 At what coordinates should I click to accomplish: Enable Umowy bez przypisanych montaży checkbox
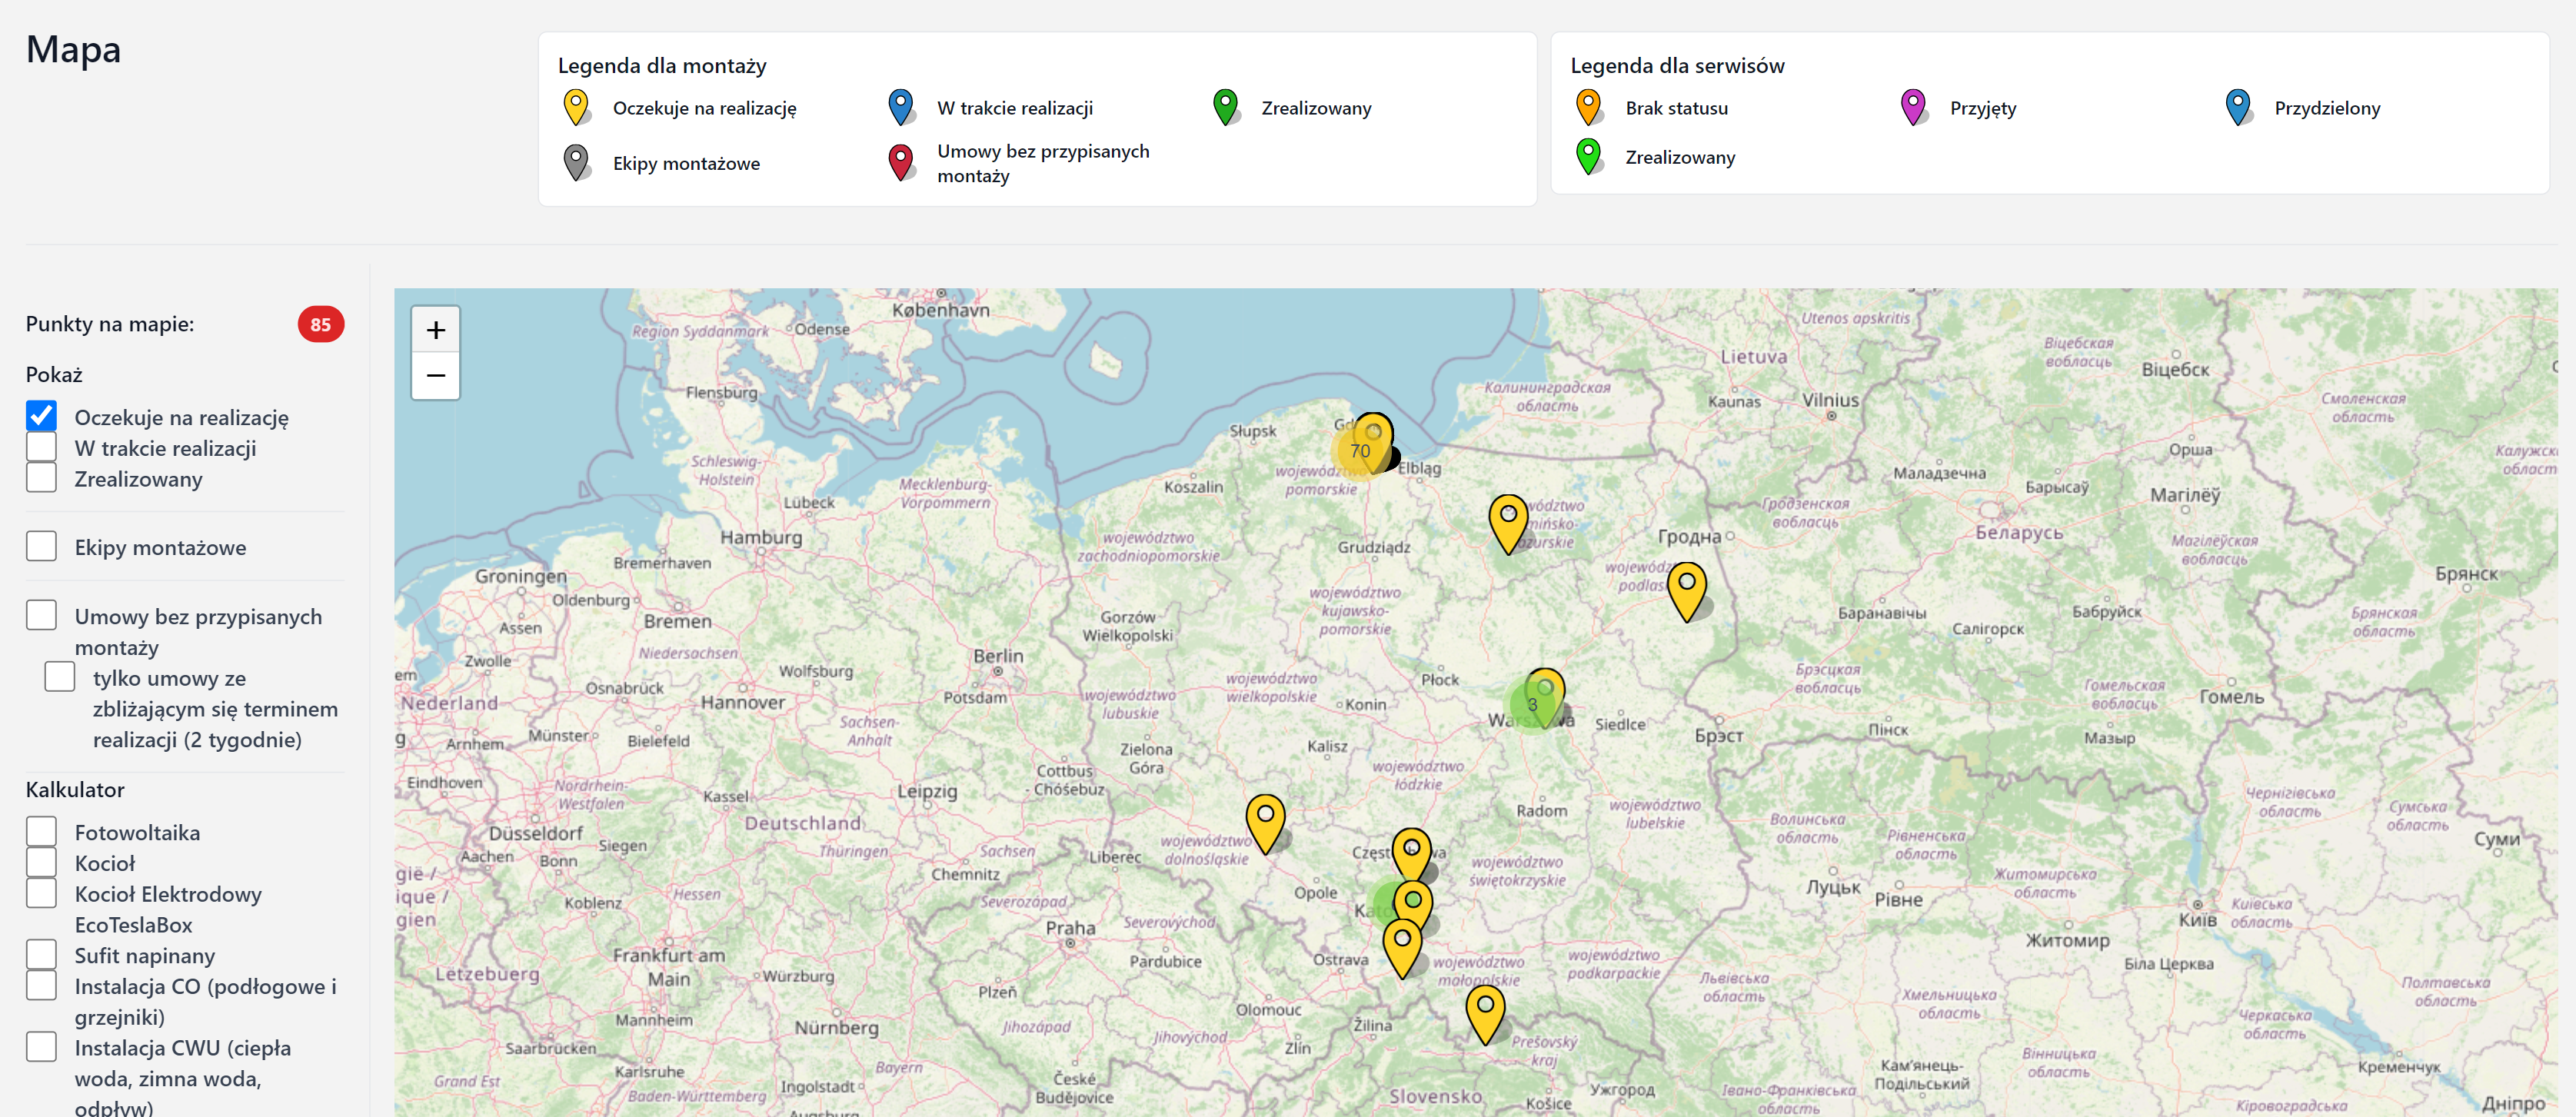(42, 616)
